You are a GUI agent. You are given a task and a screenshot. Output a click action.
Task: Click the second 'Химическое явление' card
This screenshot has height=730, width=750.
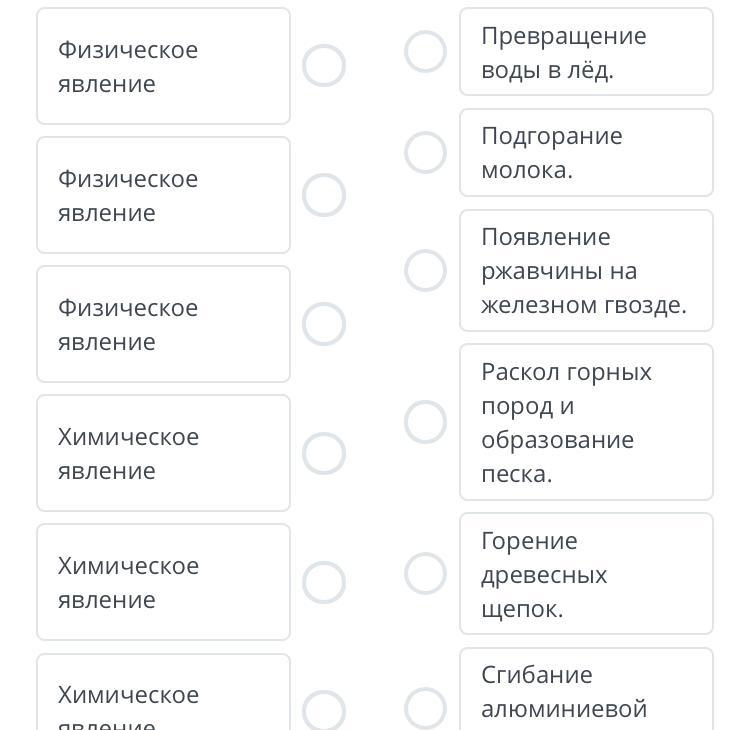point(163,582)
